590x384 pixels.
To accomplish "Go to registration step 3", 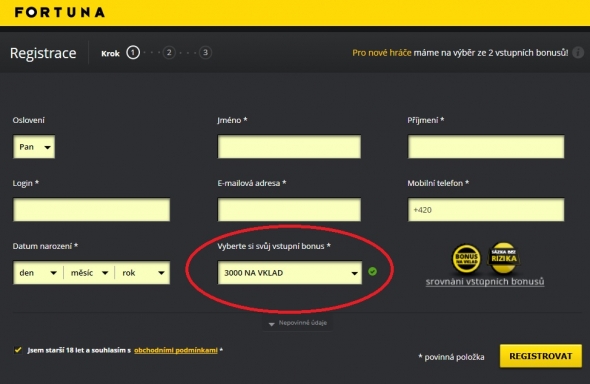I will (x=205, y=53).
